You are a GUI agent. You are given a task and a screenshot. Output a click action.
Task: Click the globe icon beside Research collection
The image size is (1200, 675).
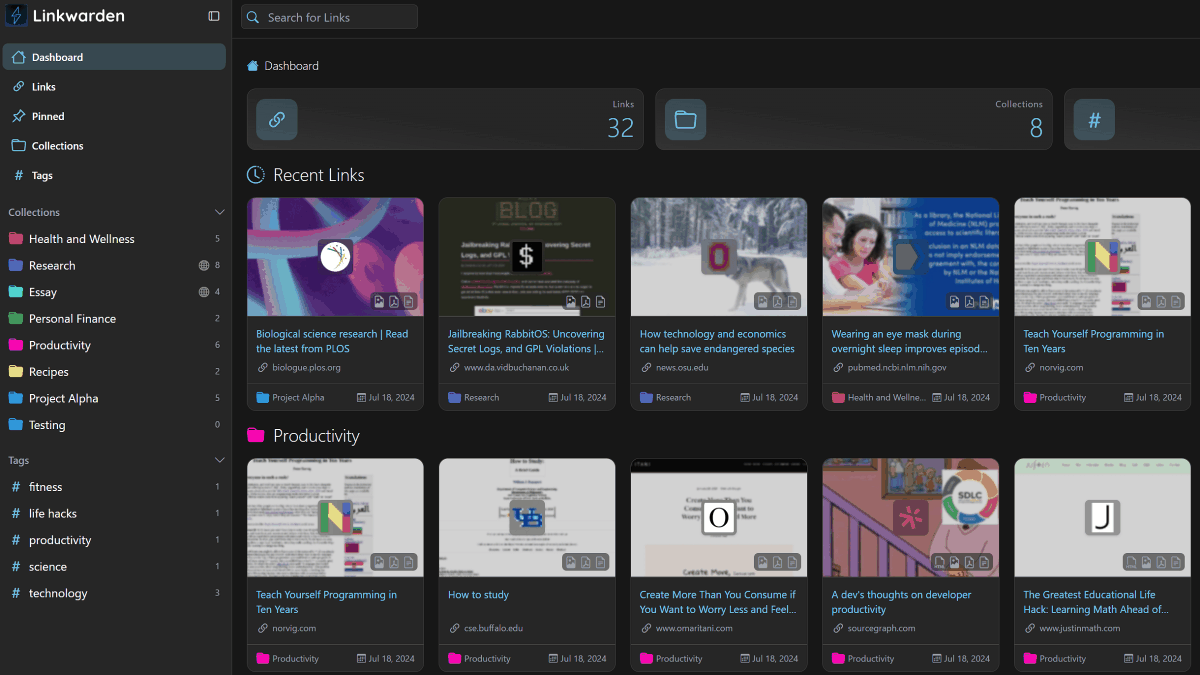pos(204,266)
